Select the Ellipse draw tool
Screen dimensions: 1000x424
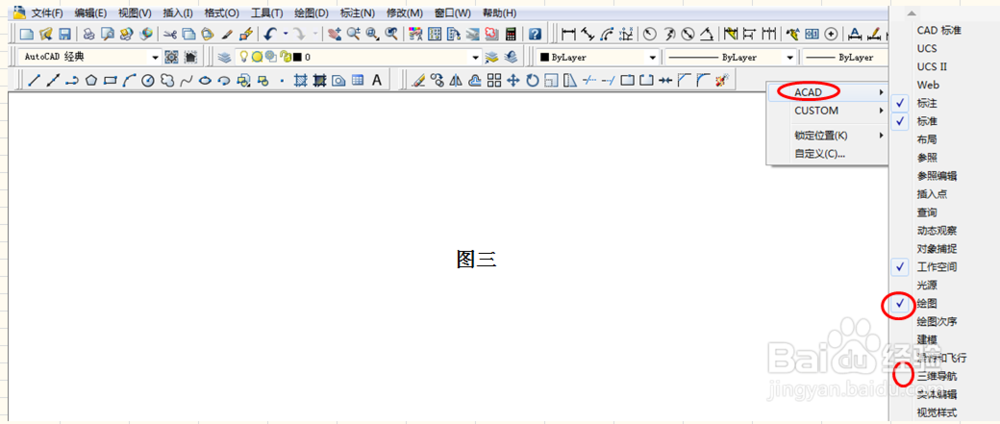pos(205,80)
